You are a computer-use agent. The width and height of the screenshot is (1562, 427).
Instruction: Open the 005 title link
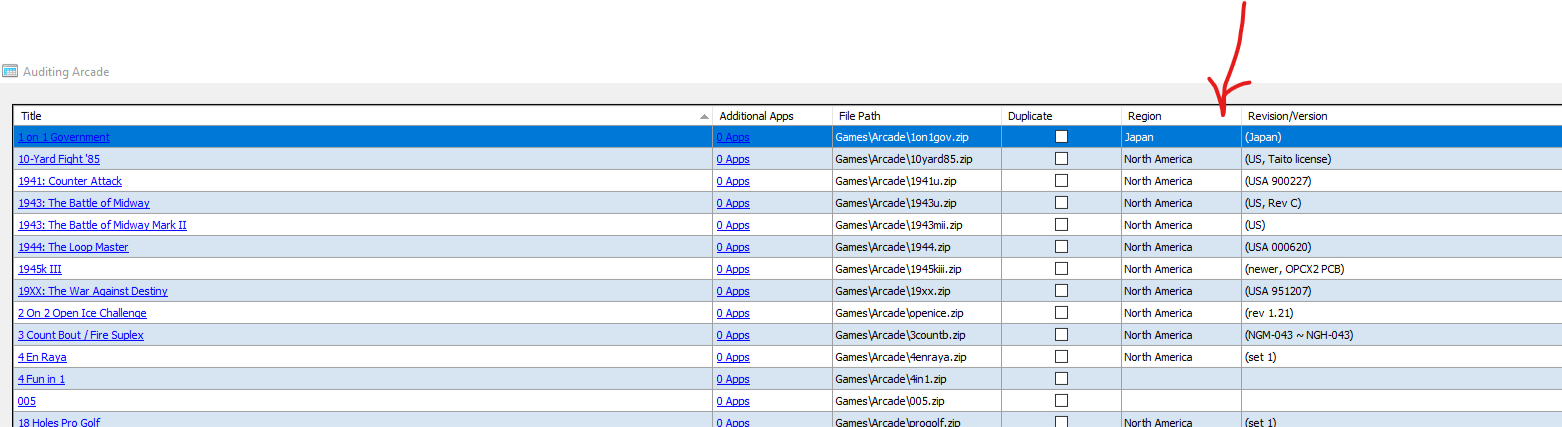click(27, 401)
